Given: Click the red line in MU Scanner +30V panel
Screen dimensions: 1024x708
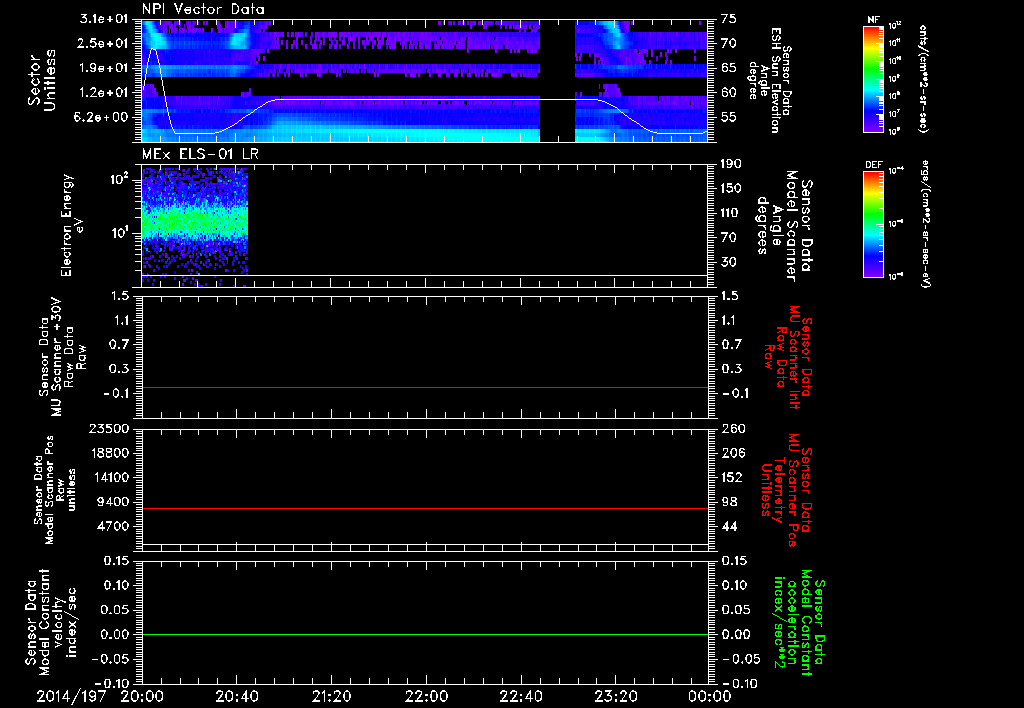Looking at the screenshot, I should 425,387.
